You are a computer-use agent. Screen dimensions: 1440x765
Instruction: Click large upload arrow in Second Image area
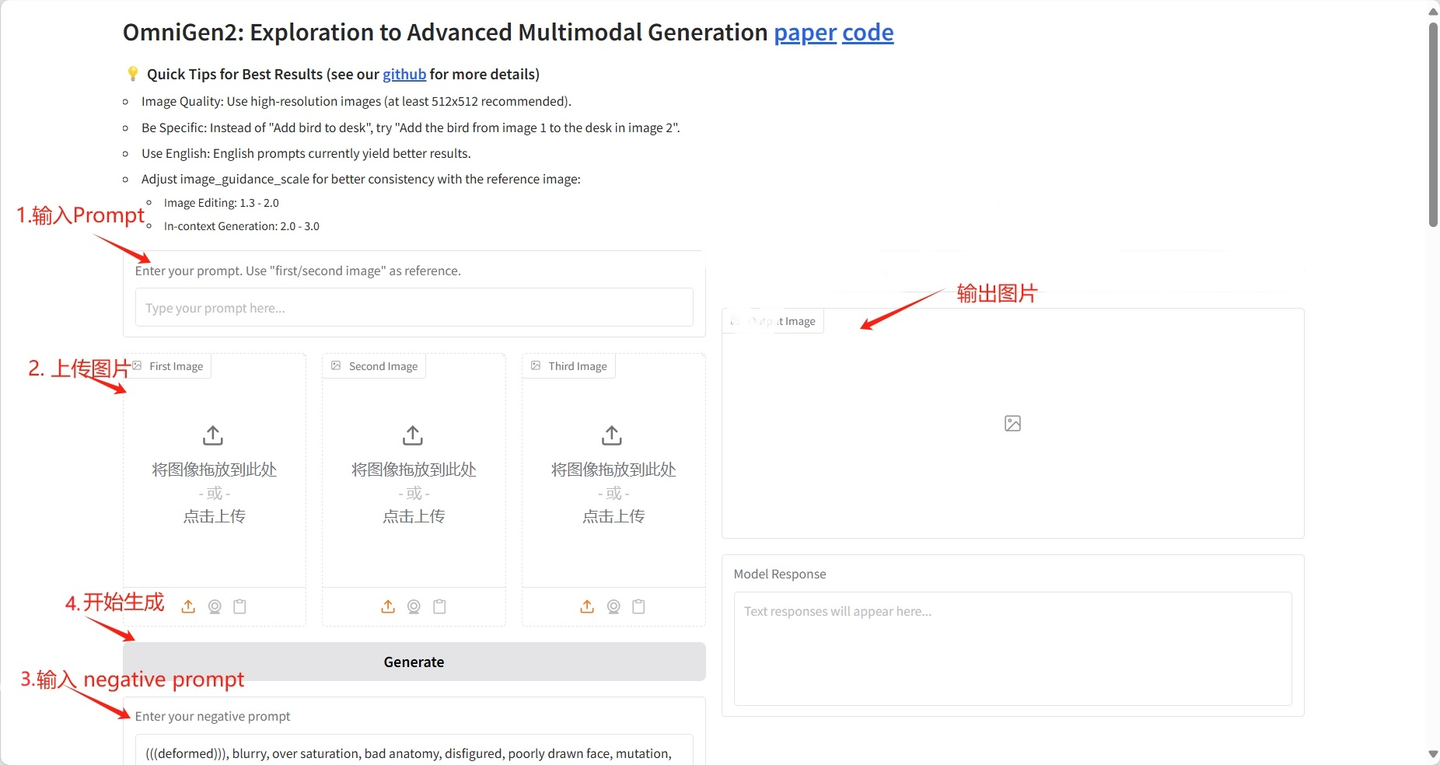click(x=412, y=435)
